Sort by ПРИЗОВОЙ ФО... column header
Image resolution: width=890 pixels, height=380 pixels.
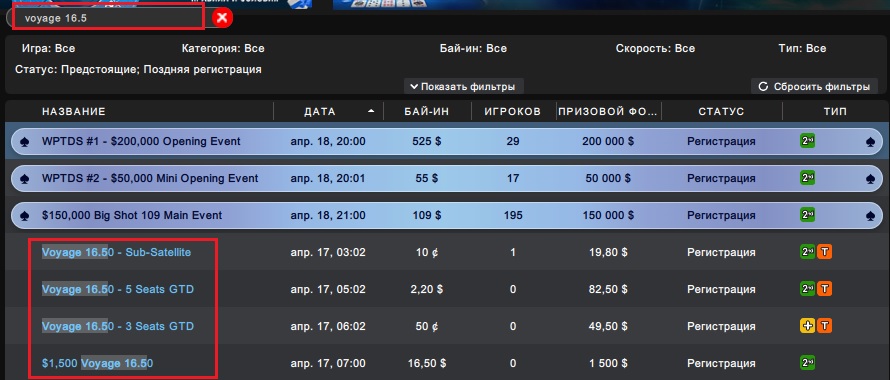pos(609,112)
